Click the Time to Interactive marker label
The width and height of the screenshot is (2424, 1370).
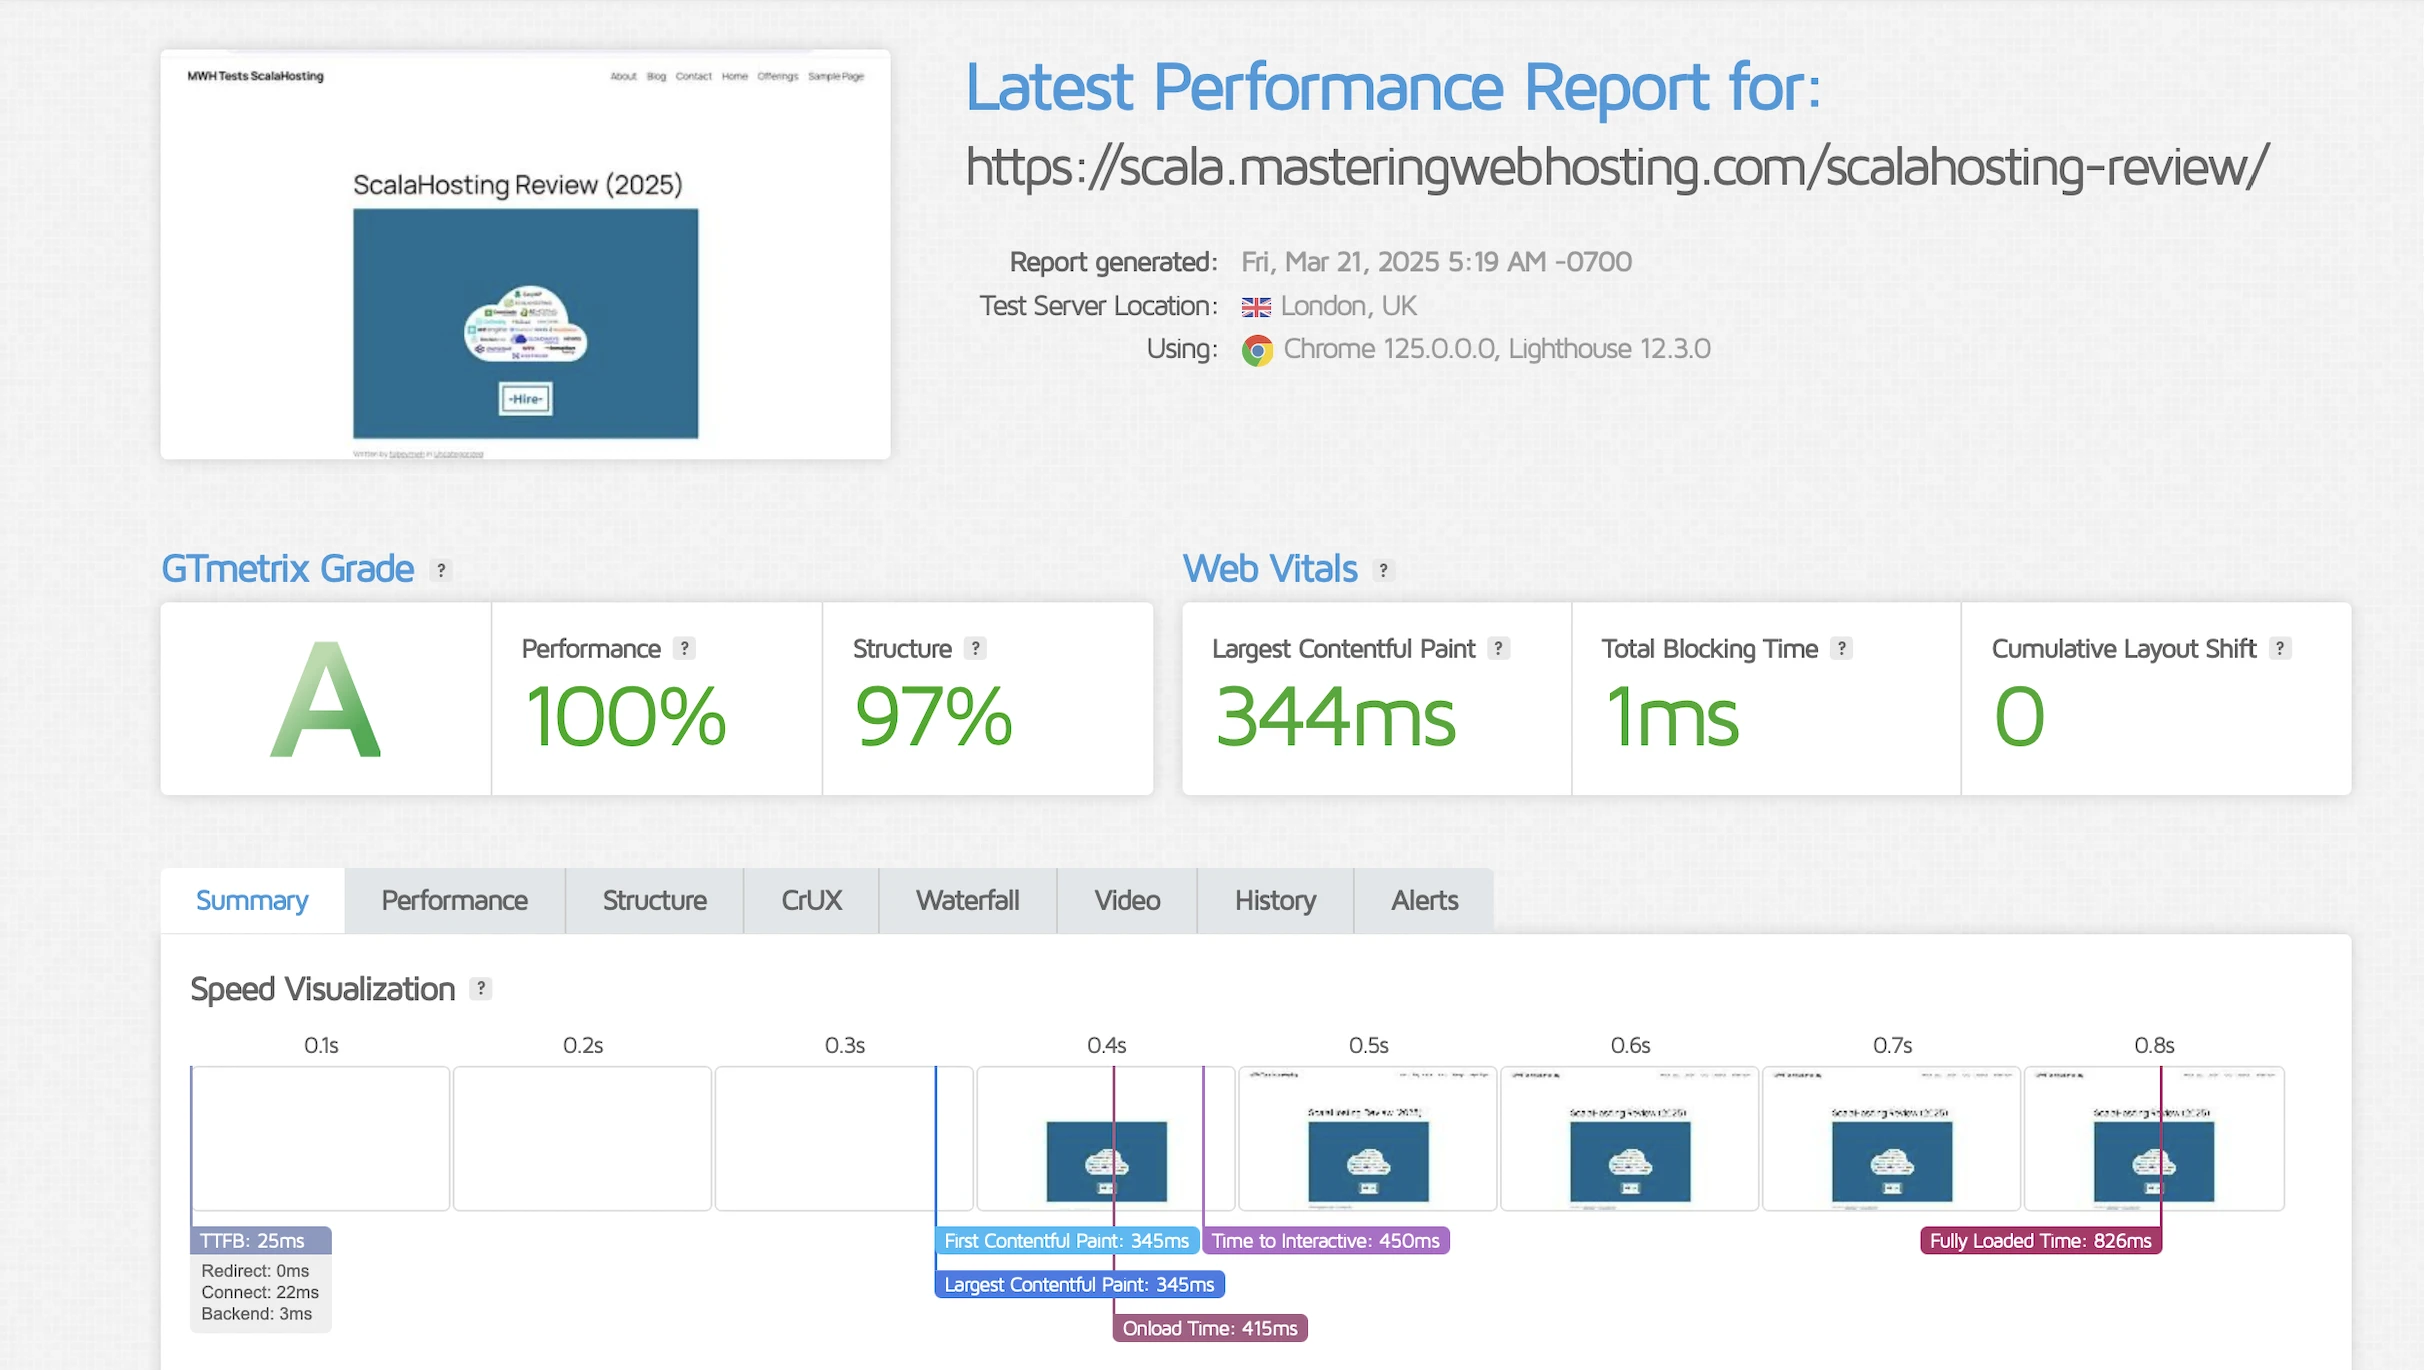point(1325,1240)
